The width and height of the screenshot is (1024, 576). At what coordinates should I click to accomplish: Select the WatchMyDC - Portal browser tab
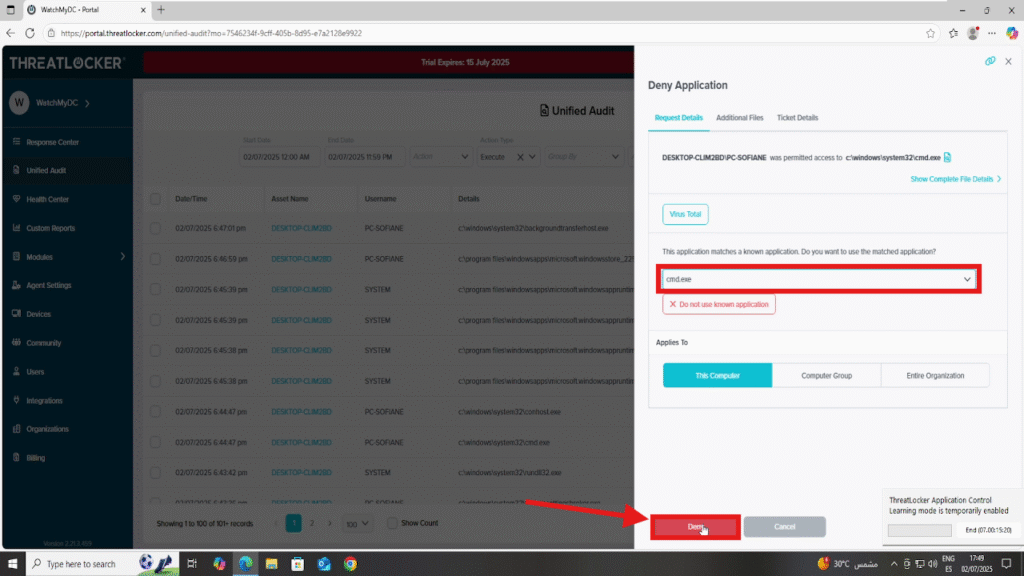(x=85, y=10)
